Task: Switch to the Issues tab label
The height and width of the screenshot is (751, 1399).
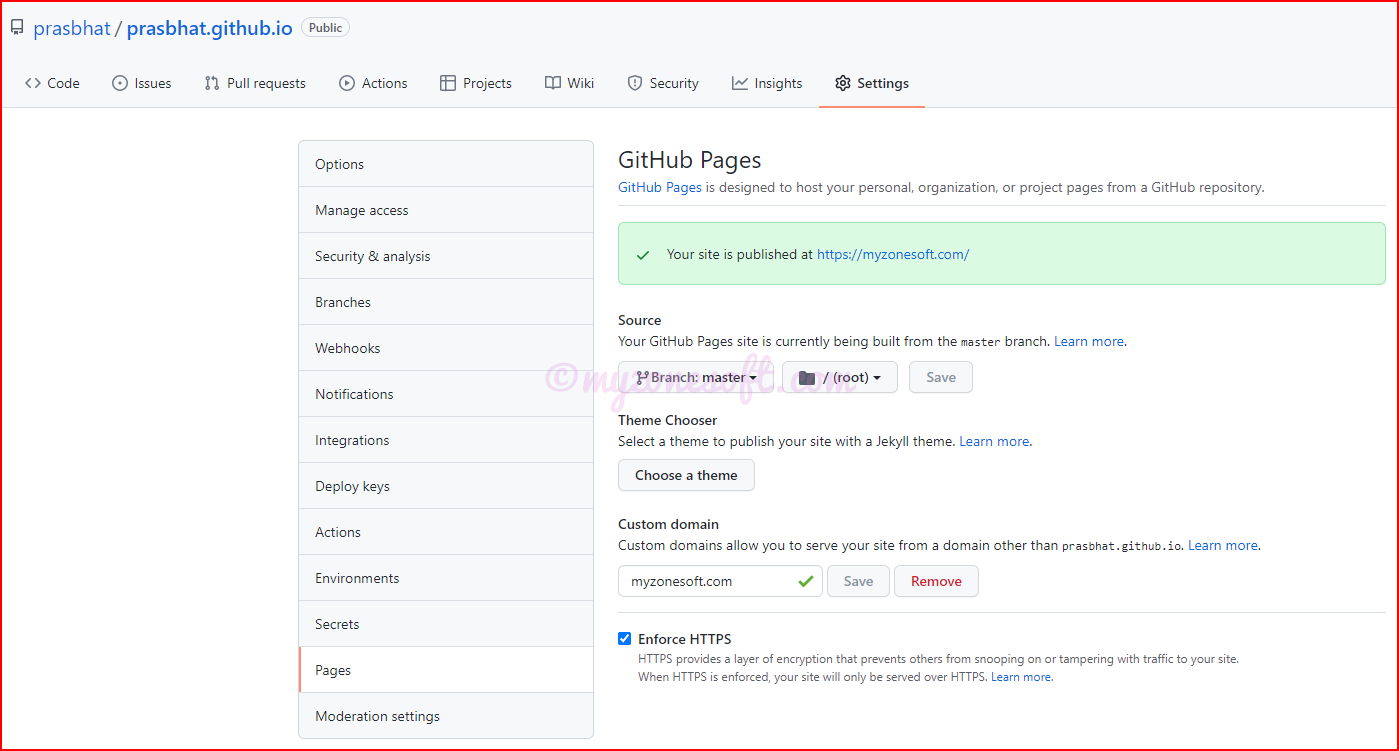Action: tap(153, 83)
